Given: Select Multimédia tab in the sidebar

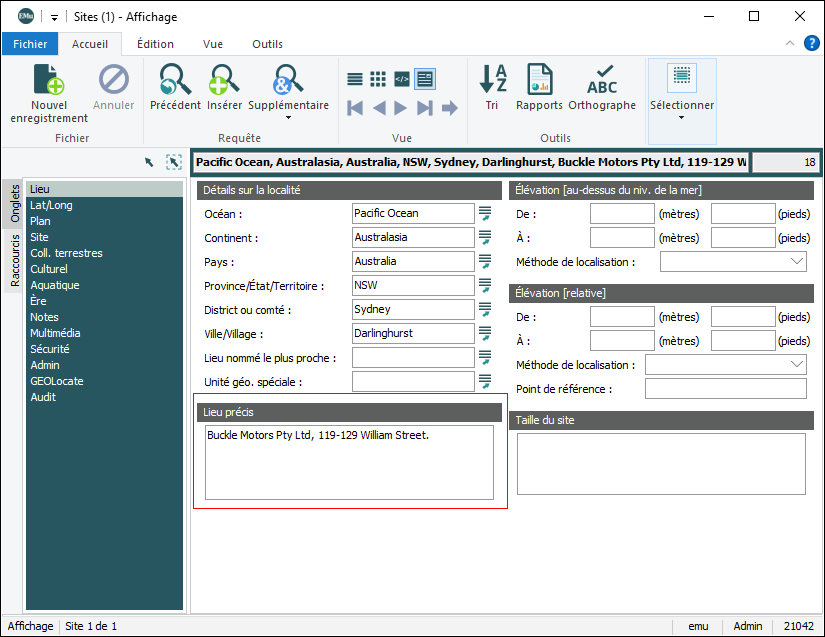Looking at the screenshot, I should (56, 333).
